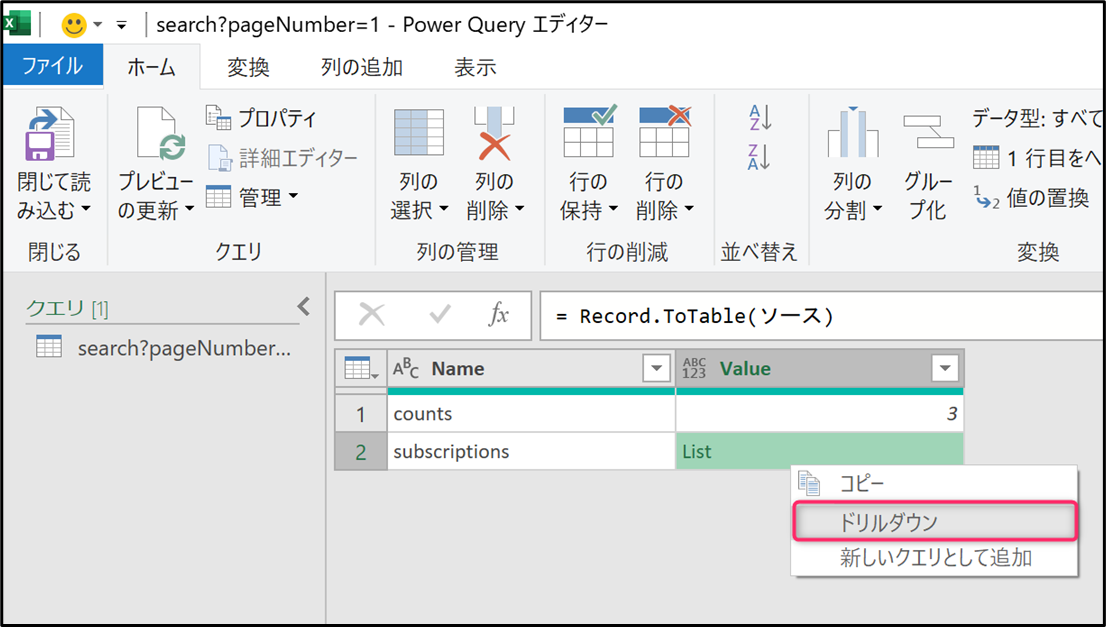Select the Value column header

coord(820,368)
